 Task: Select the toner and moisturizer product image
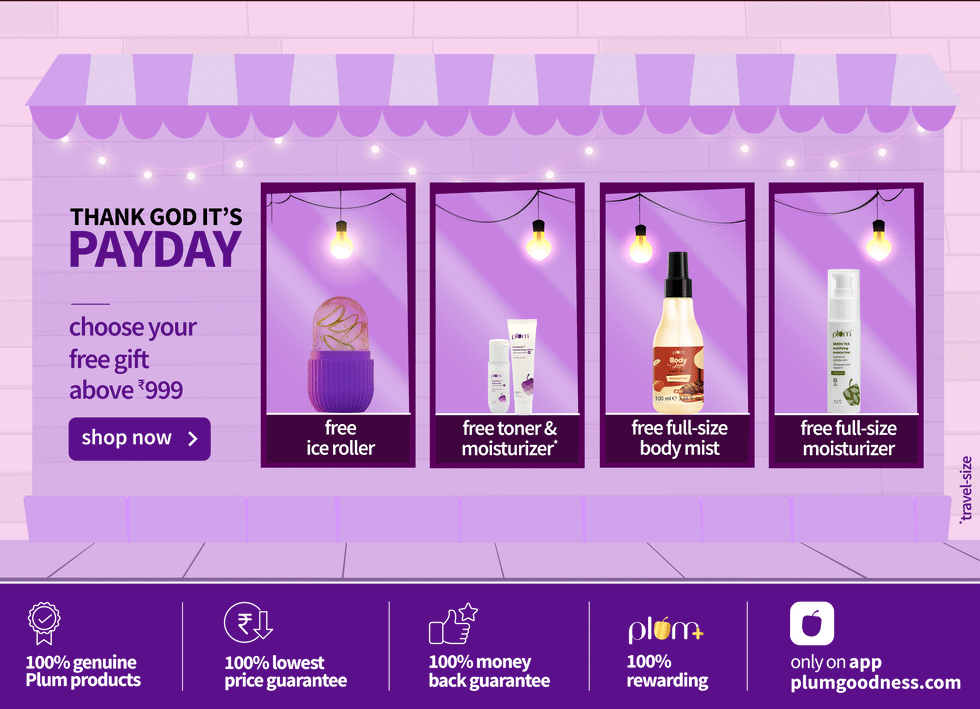pos(512,366)
